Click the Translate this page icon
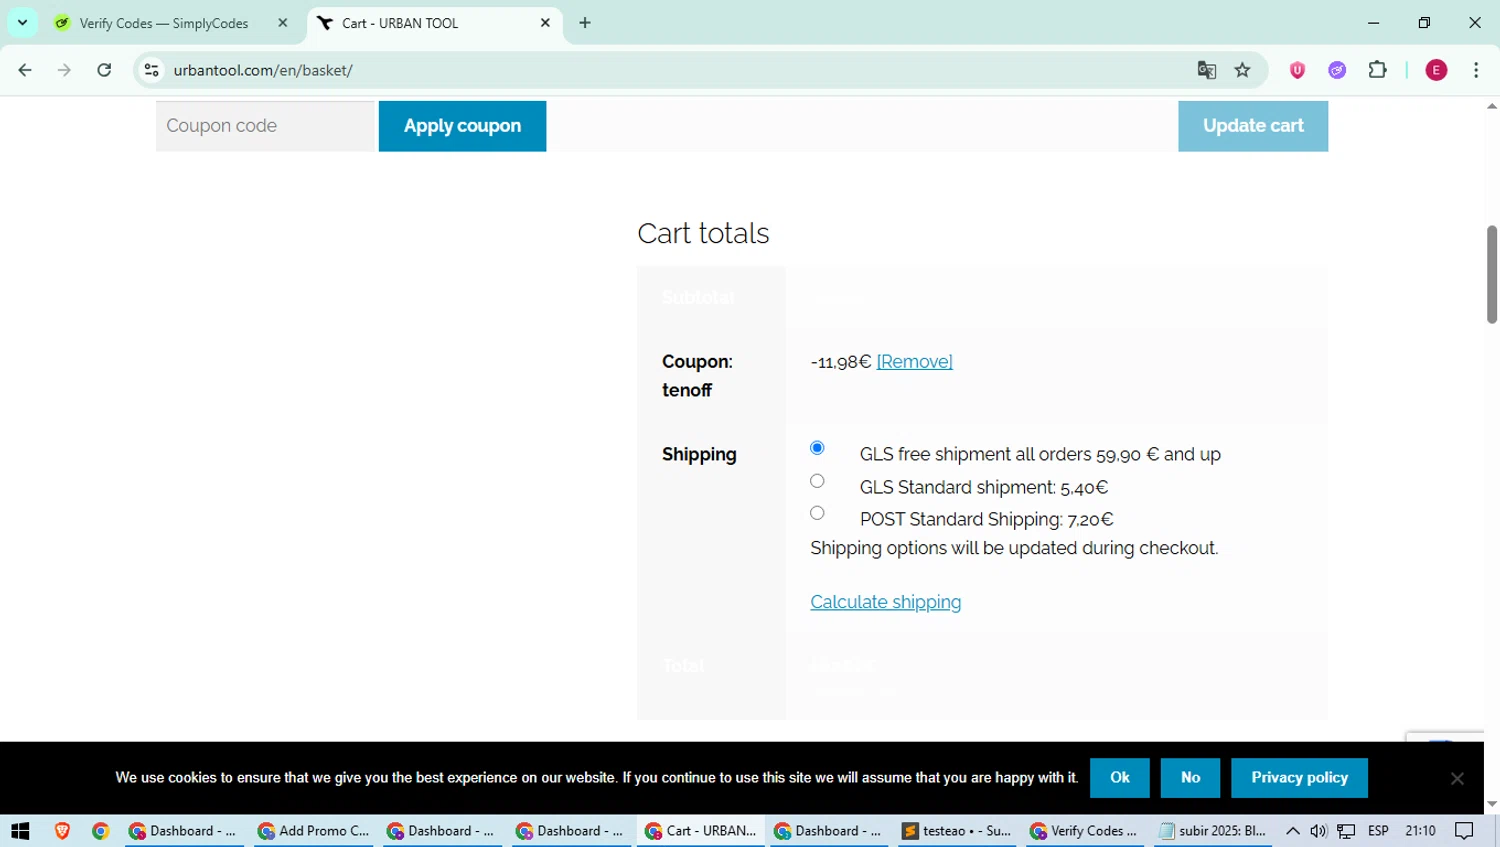Screen dimensions: 1500x847 click(1207, 70)
